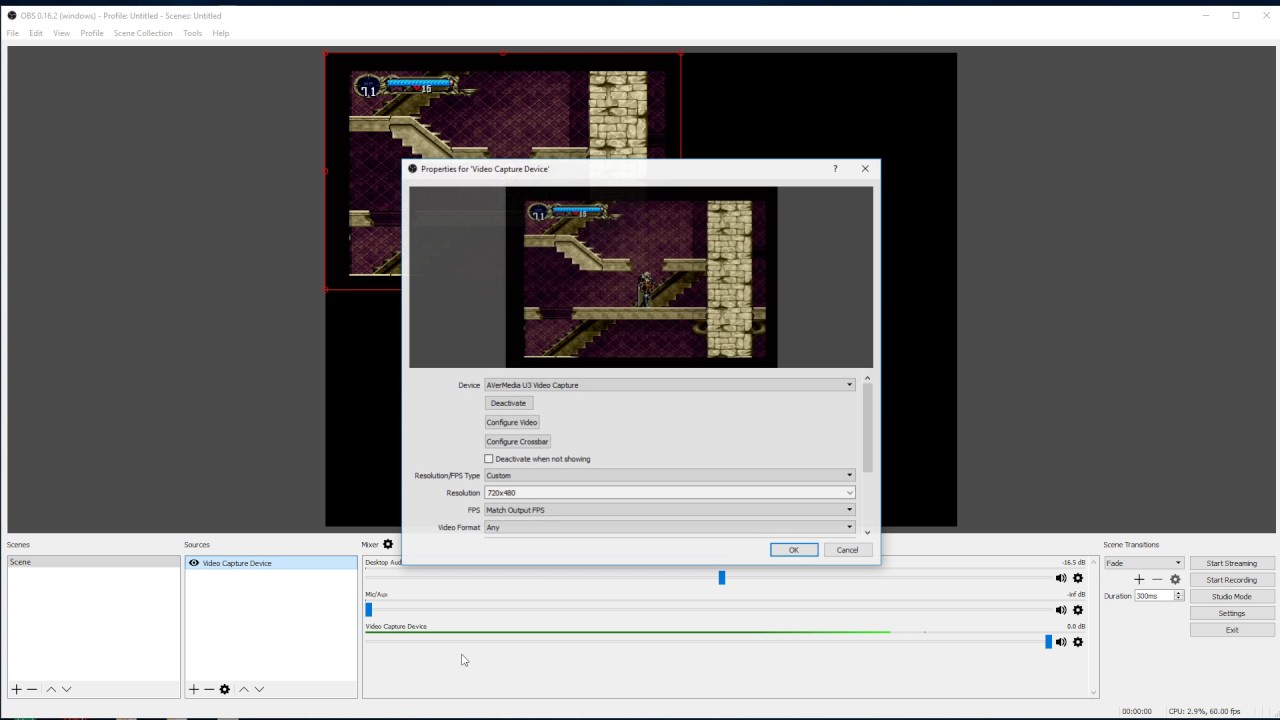The image size is (1280, 720).
Task: Add a new scene with plus icon
Action: 16,689
